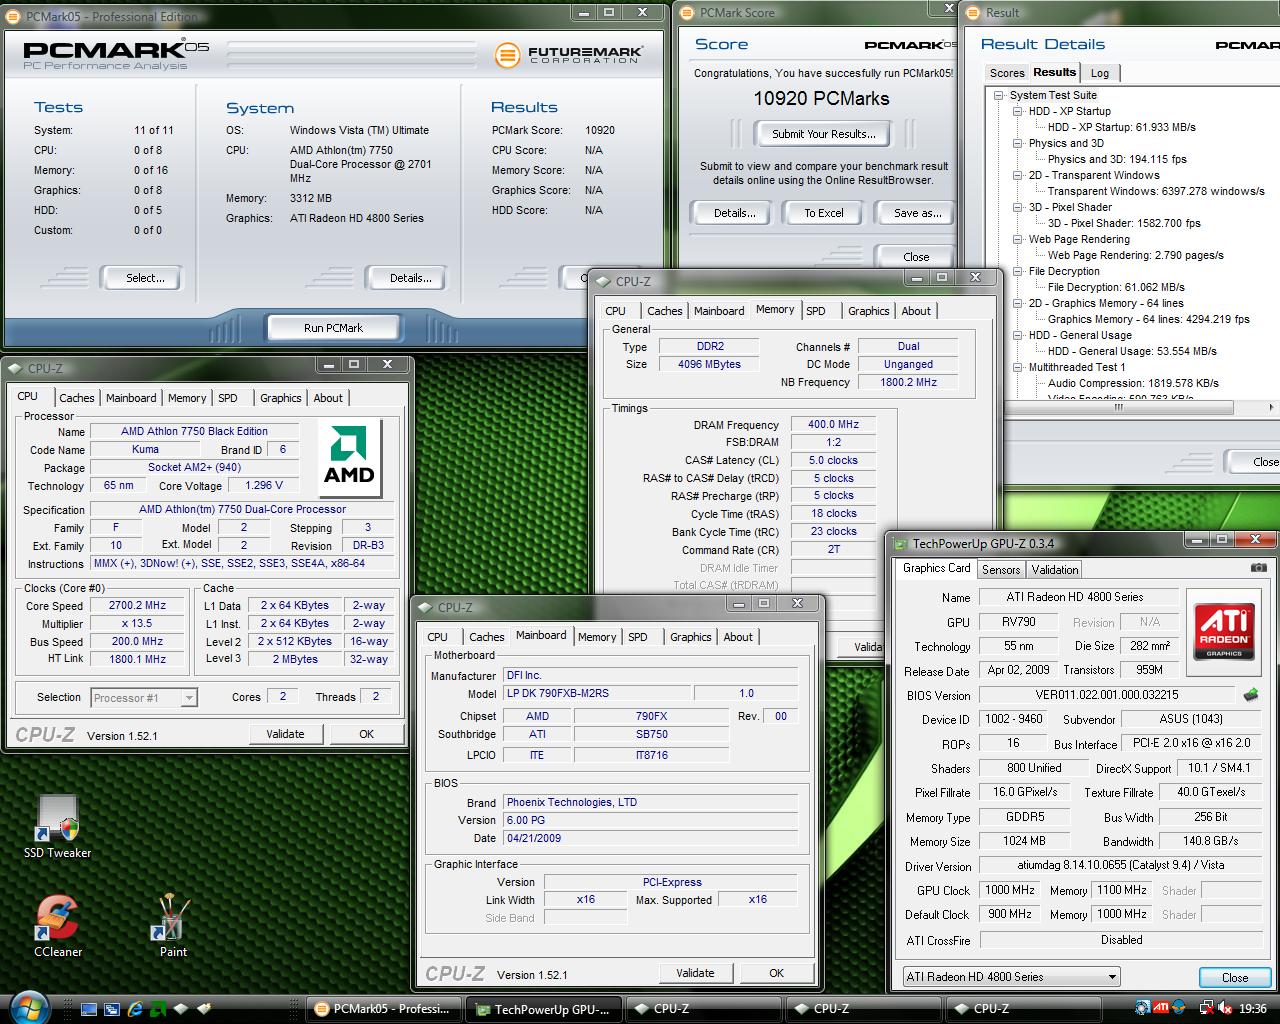This screenshot has height=1024, width=1280.
Task: Switch to Caches tab in CPU window
Action: pyautogui.click(x=77, y=398)
